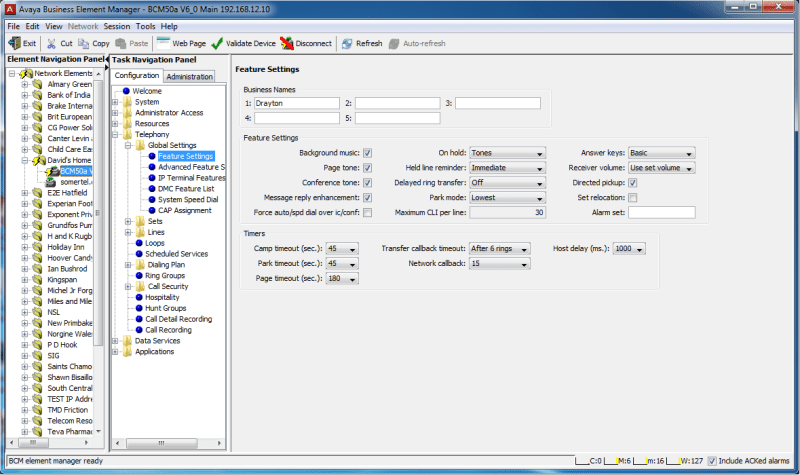This screenshot has height=475, width=800.
Task: Select the Welcome bullet icon
Action: coord(126,91)
